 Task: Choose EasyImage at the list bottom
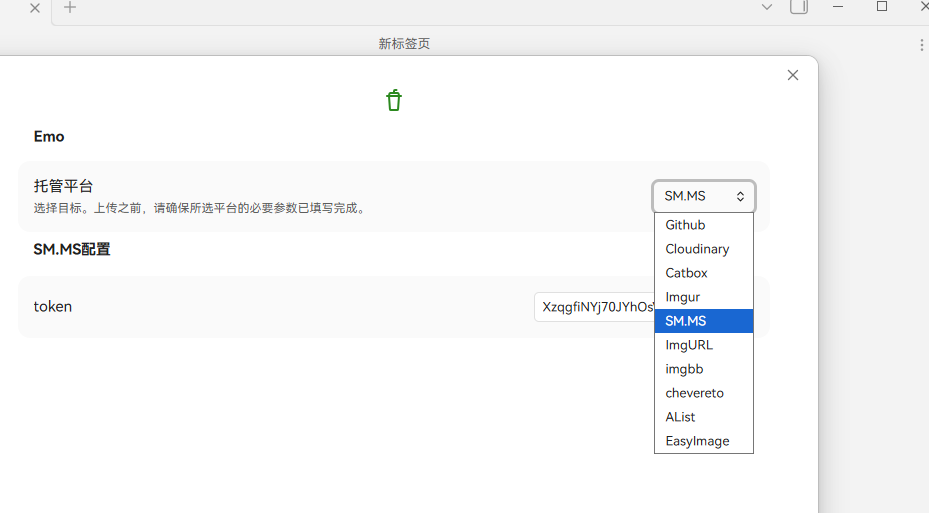tap(697, 441)
